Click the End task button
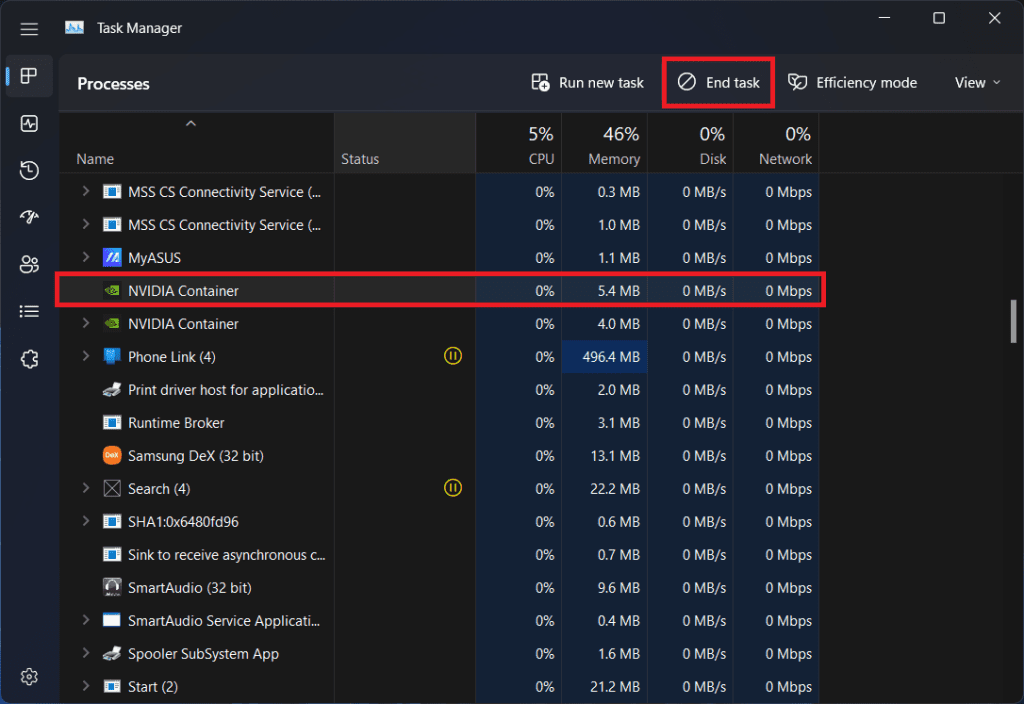Image resolution: width=1024 pixels, height=704 pixels. tap(718, 82)
